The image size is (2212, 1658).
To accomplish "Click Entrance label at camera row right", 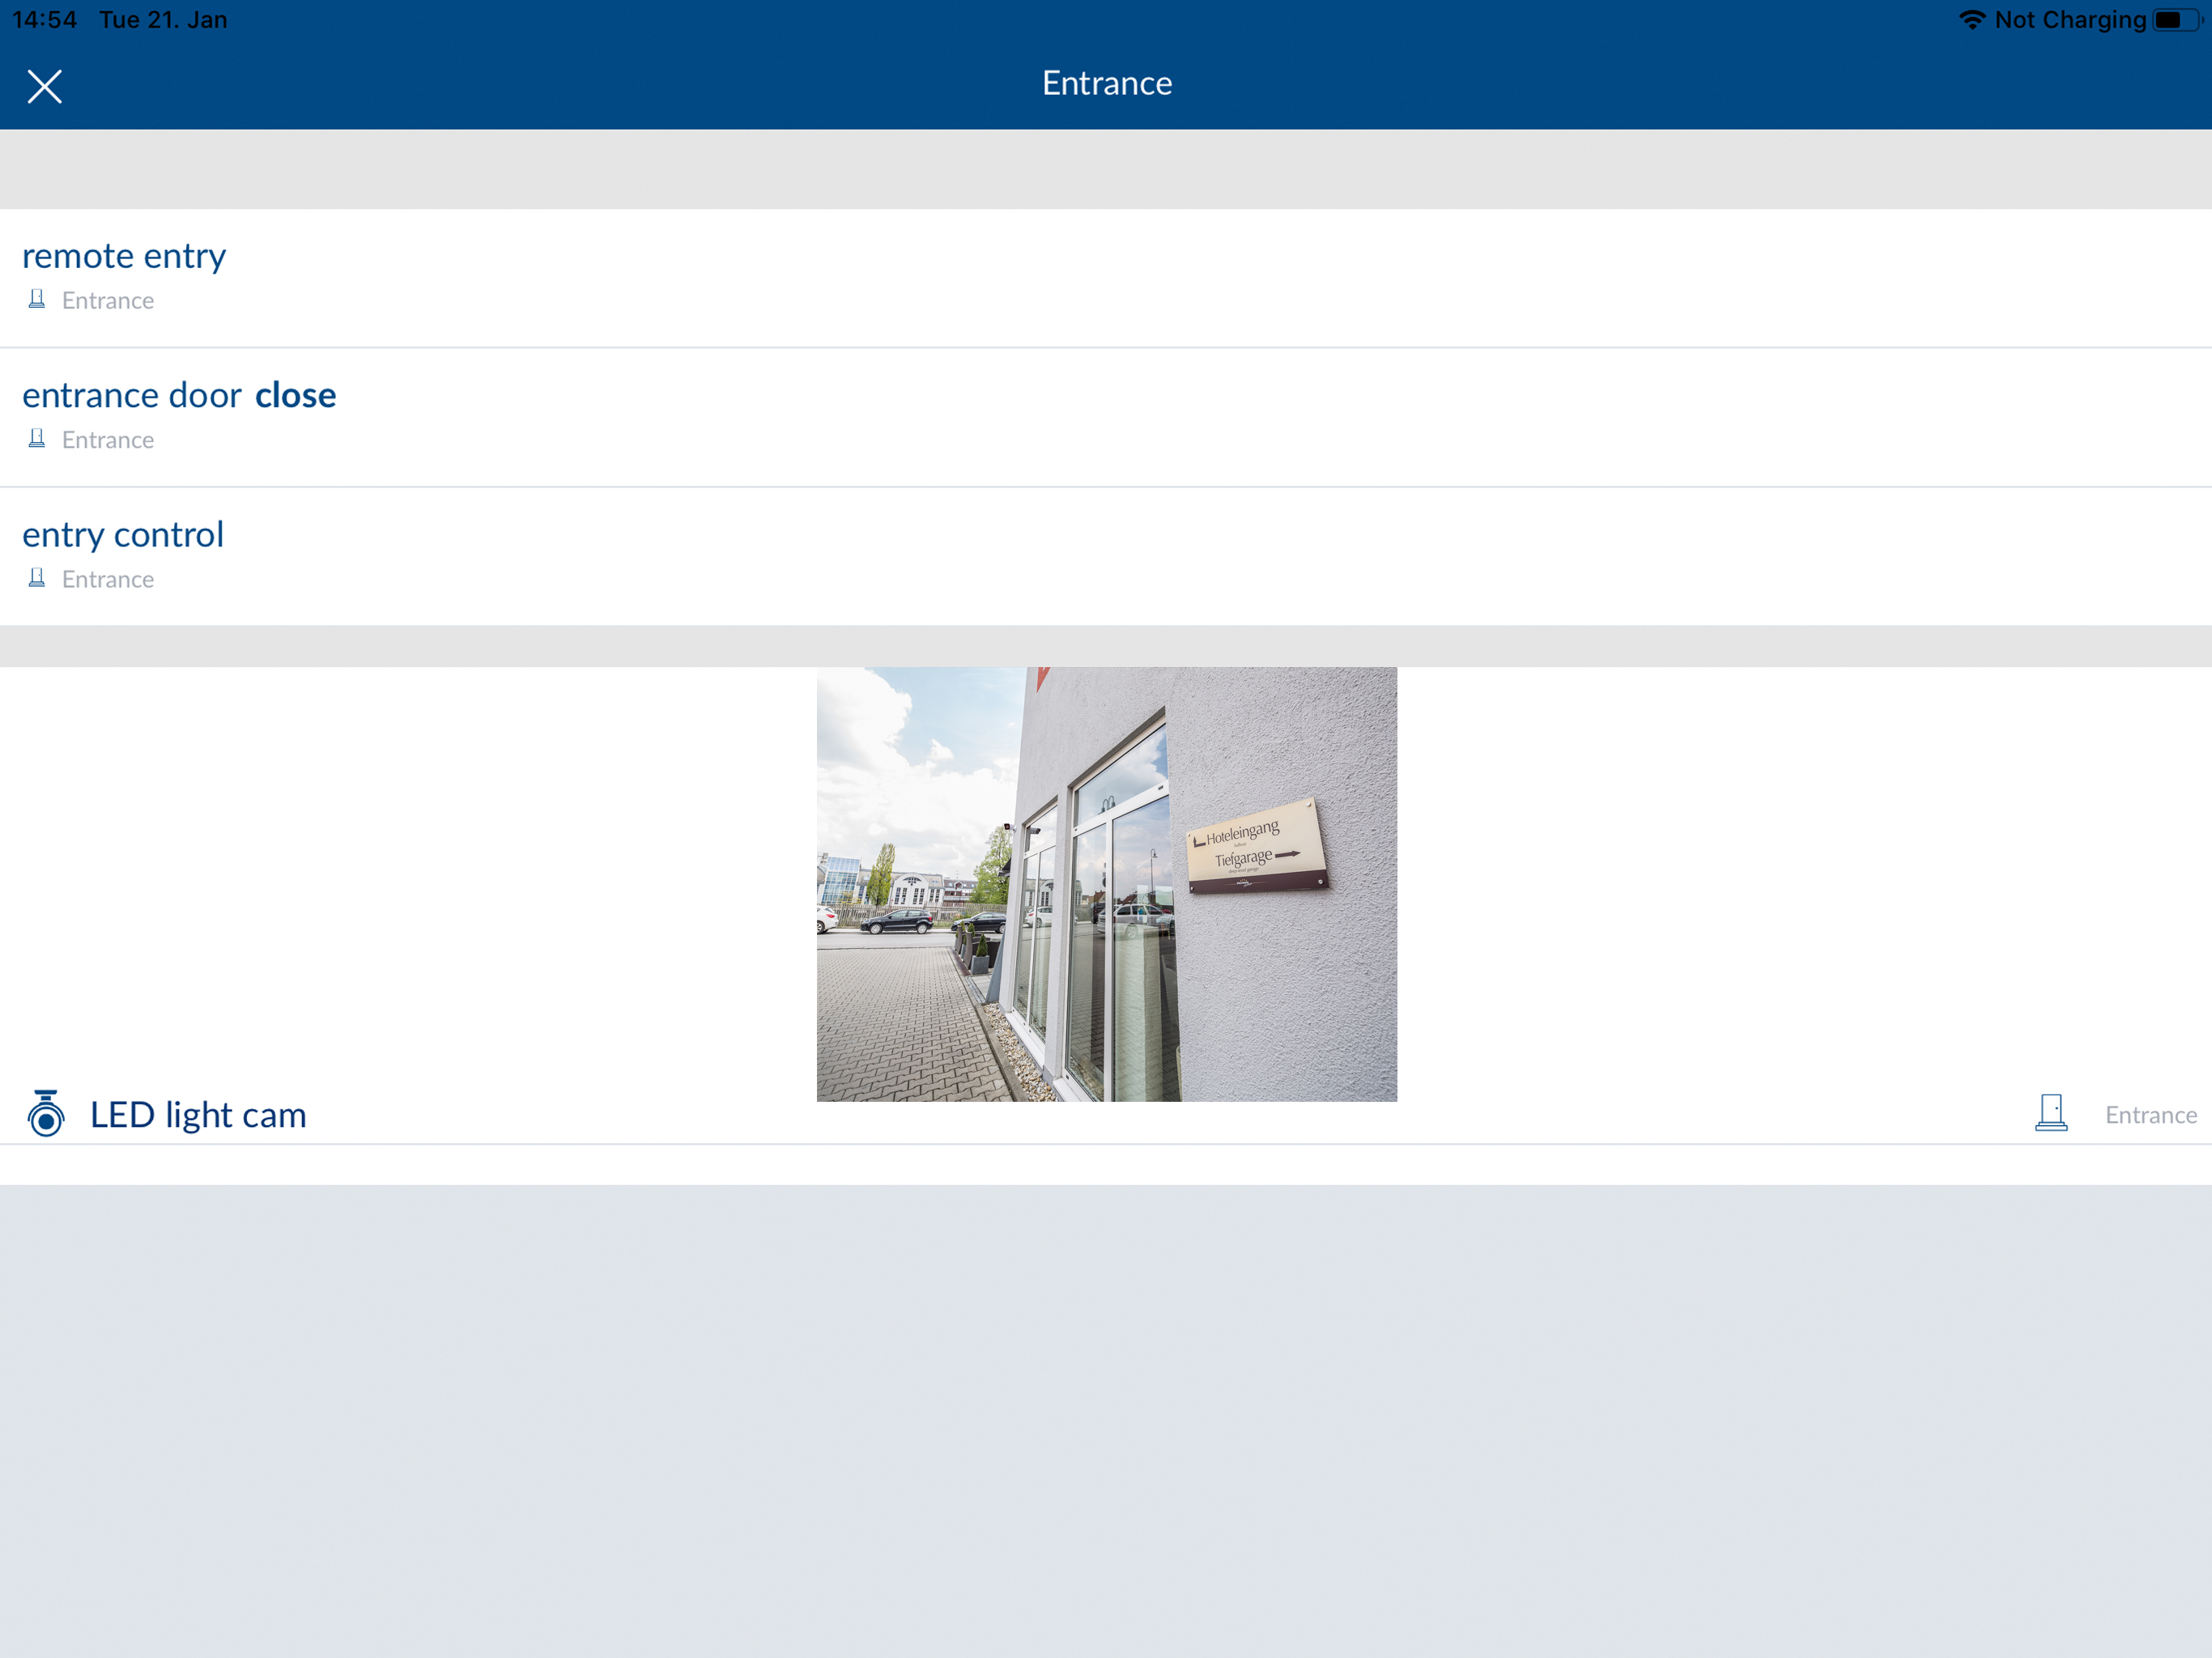I will tap(2150, 1115).
